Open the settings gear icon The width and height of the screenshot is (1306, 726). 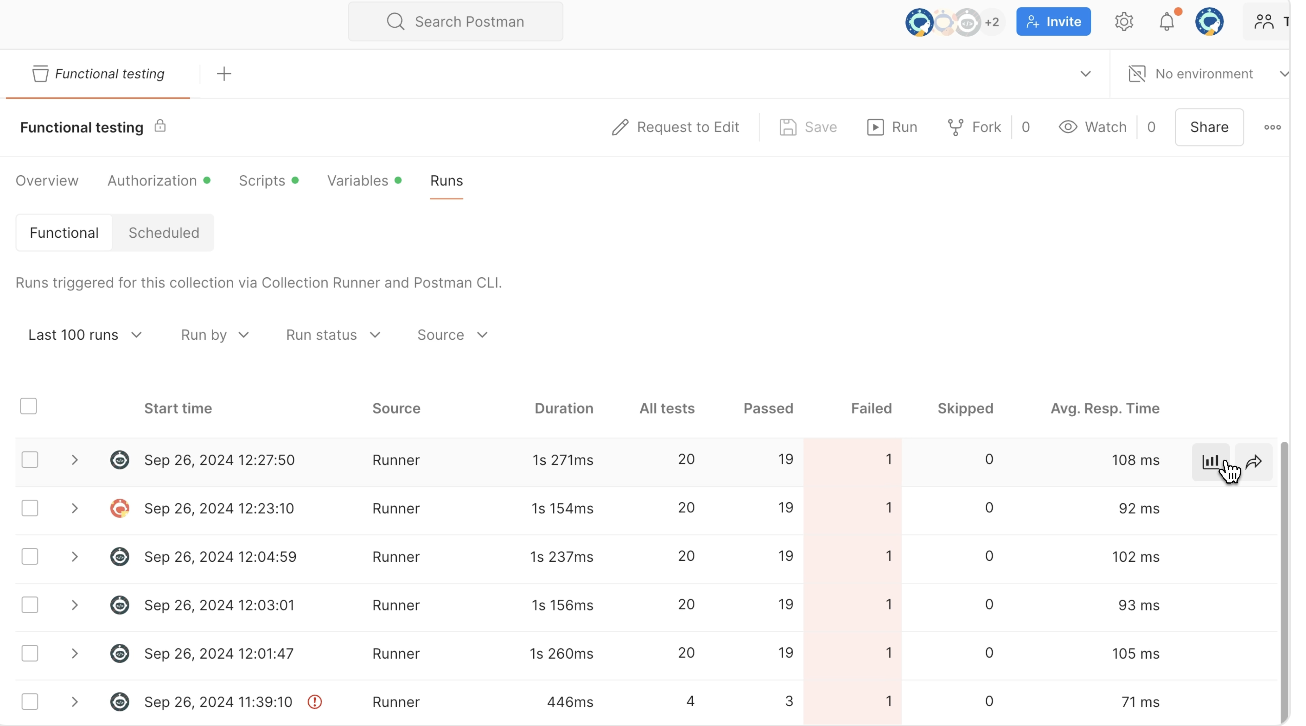point(1124,22)
